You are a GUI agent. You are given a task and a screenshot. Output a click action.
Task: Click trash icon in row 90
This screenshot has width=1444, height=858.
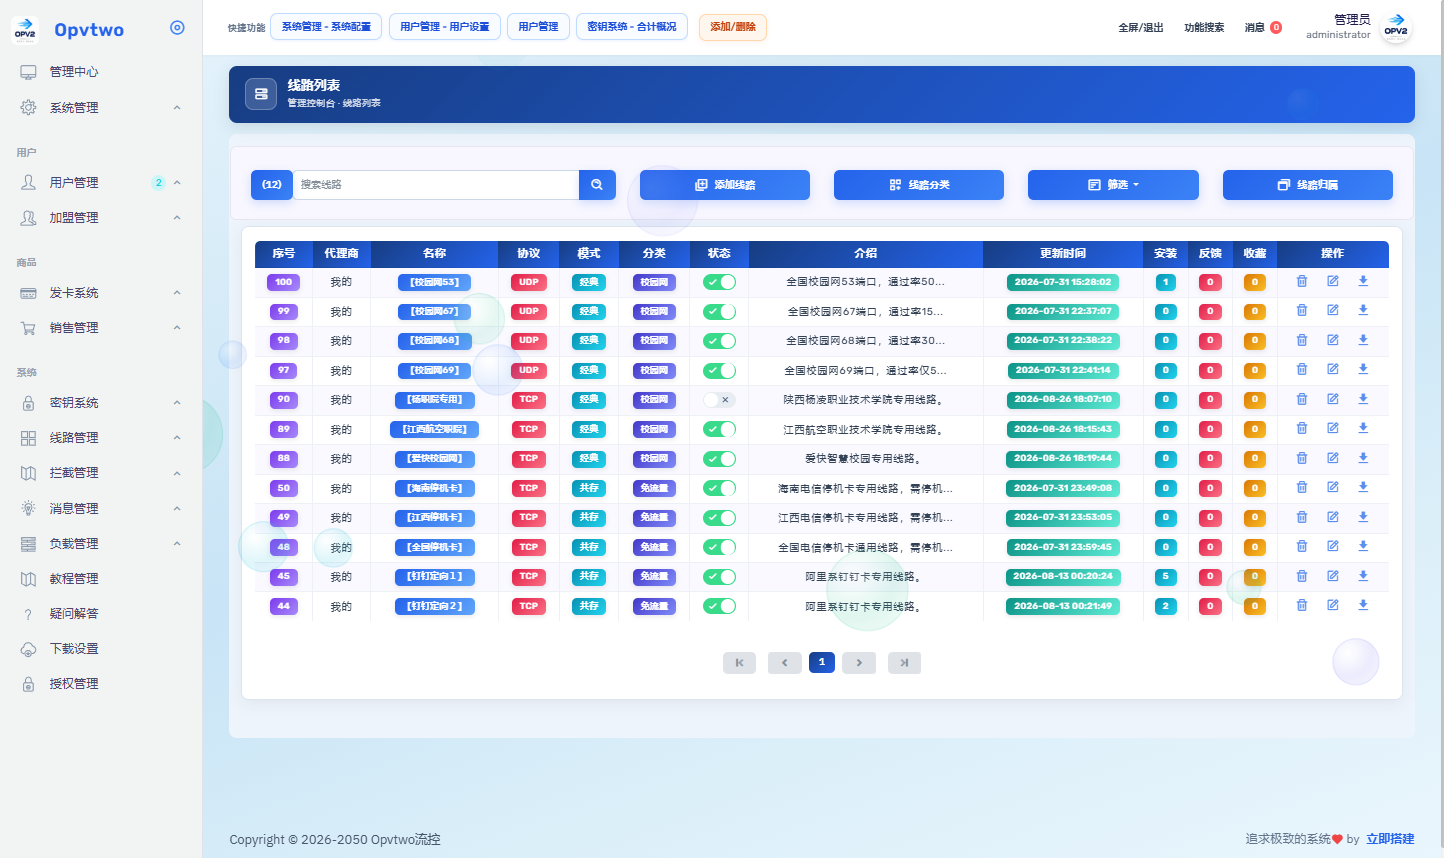pos(1302,399)
